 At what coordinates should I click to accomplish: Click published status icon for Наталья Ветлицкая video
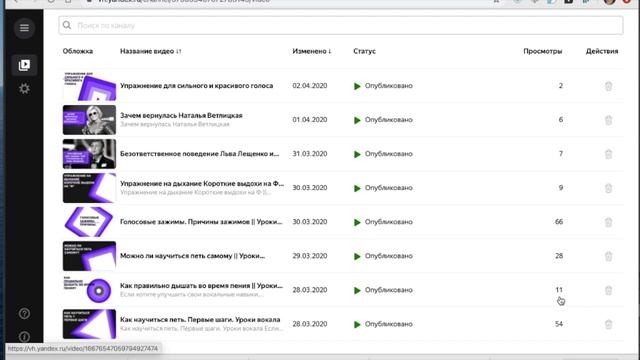(357, 120)
